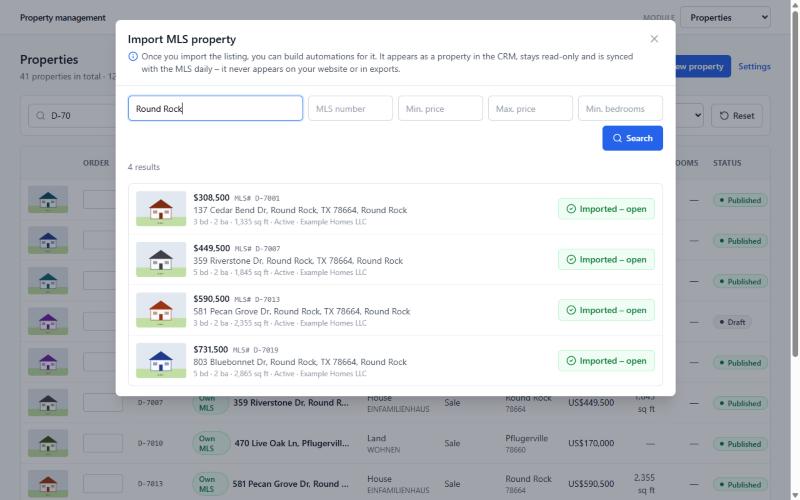Click the D-70 search box in the Properties list
The width and height of the screenshot is (800, 500).
pos(71,116)
